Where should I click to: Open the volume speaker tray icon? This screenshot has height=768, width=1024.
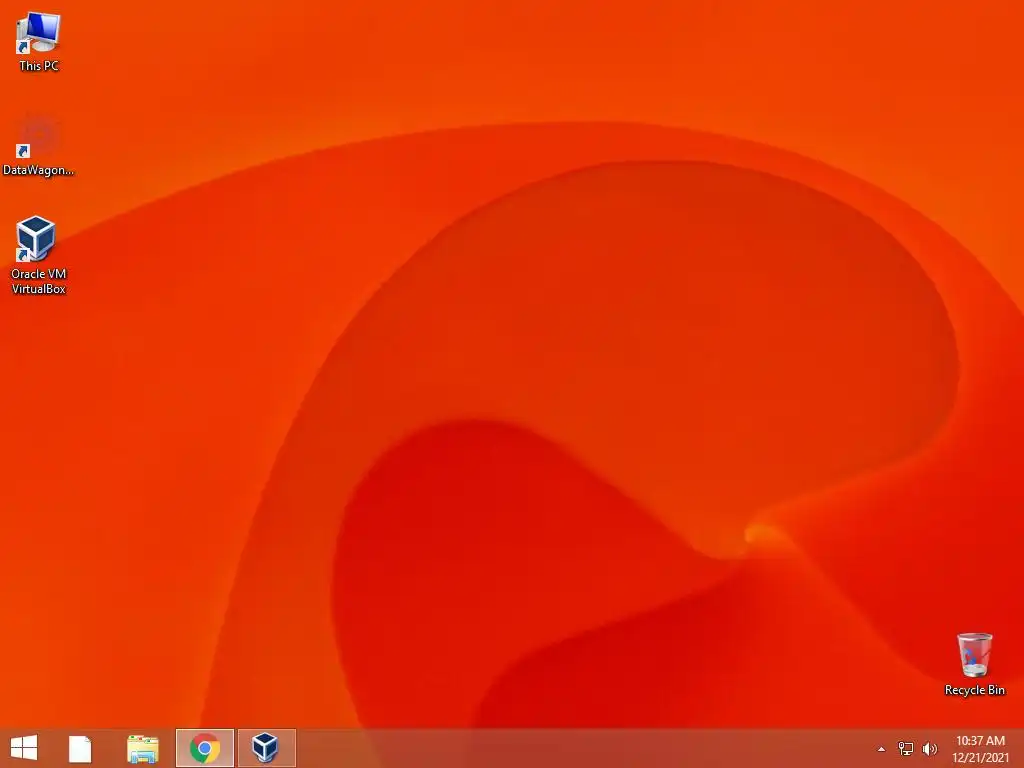929,748
